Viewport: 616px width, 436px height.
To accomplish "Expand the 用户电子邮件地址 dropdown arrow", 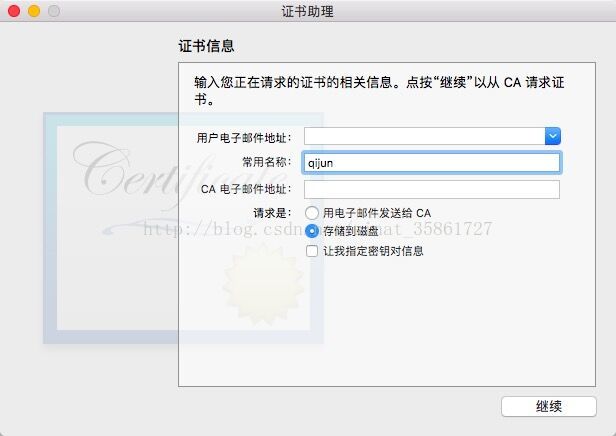I will coord(553,136).
